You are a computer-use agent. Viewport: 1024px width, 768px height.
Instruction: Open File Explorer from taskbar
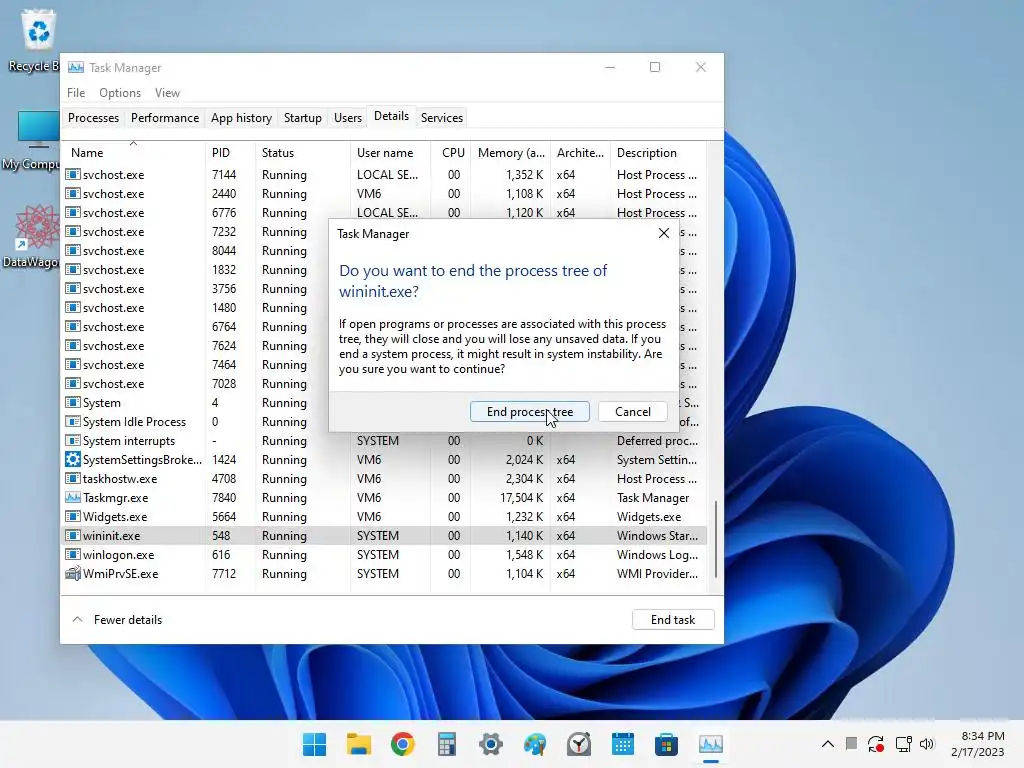359,744
